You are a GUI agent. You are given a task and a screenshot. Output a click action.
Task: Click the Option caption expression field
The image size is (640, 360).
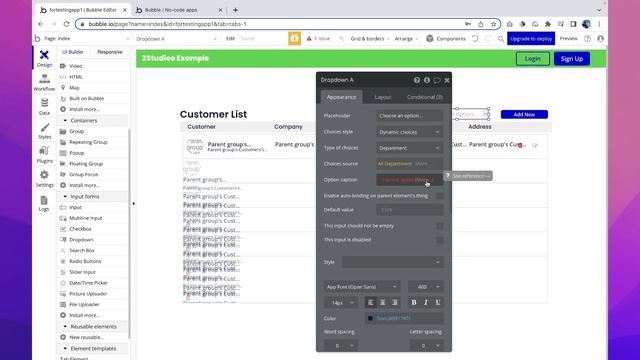point(409,180)
